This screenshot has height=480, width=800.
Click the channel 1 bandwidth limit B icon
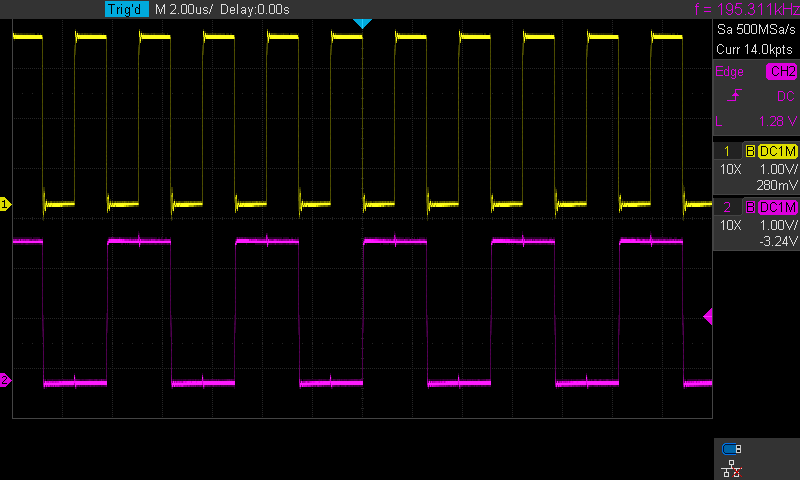pyautogui.click(x=750, y=151)
